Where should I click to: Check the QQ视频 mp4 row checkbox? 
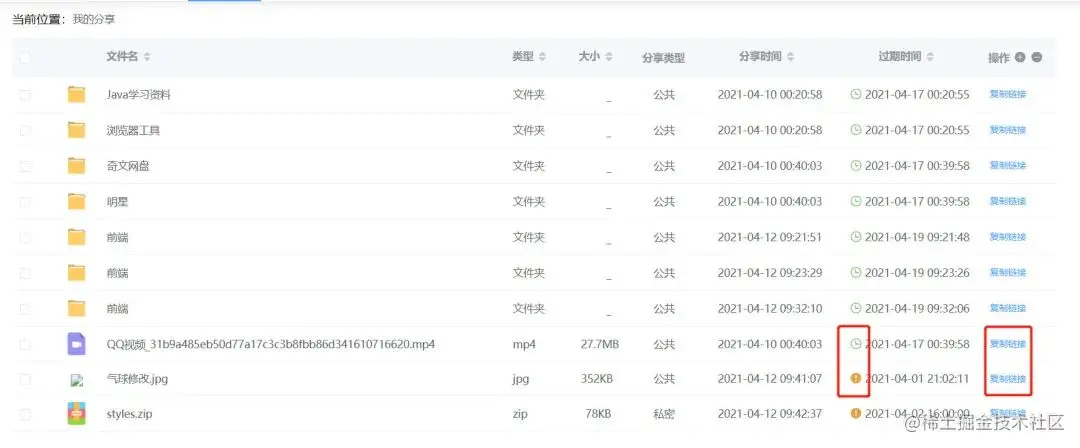coord(25,344)
